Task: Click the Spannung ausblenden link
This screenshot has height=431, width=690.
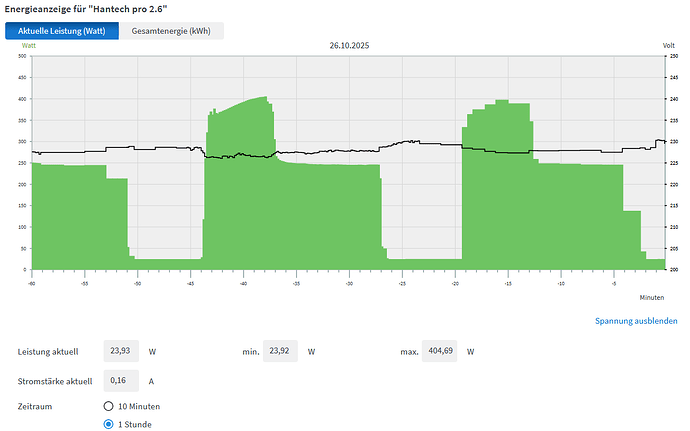Action: 636,321
